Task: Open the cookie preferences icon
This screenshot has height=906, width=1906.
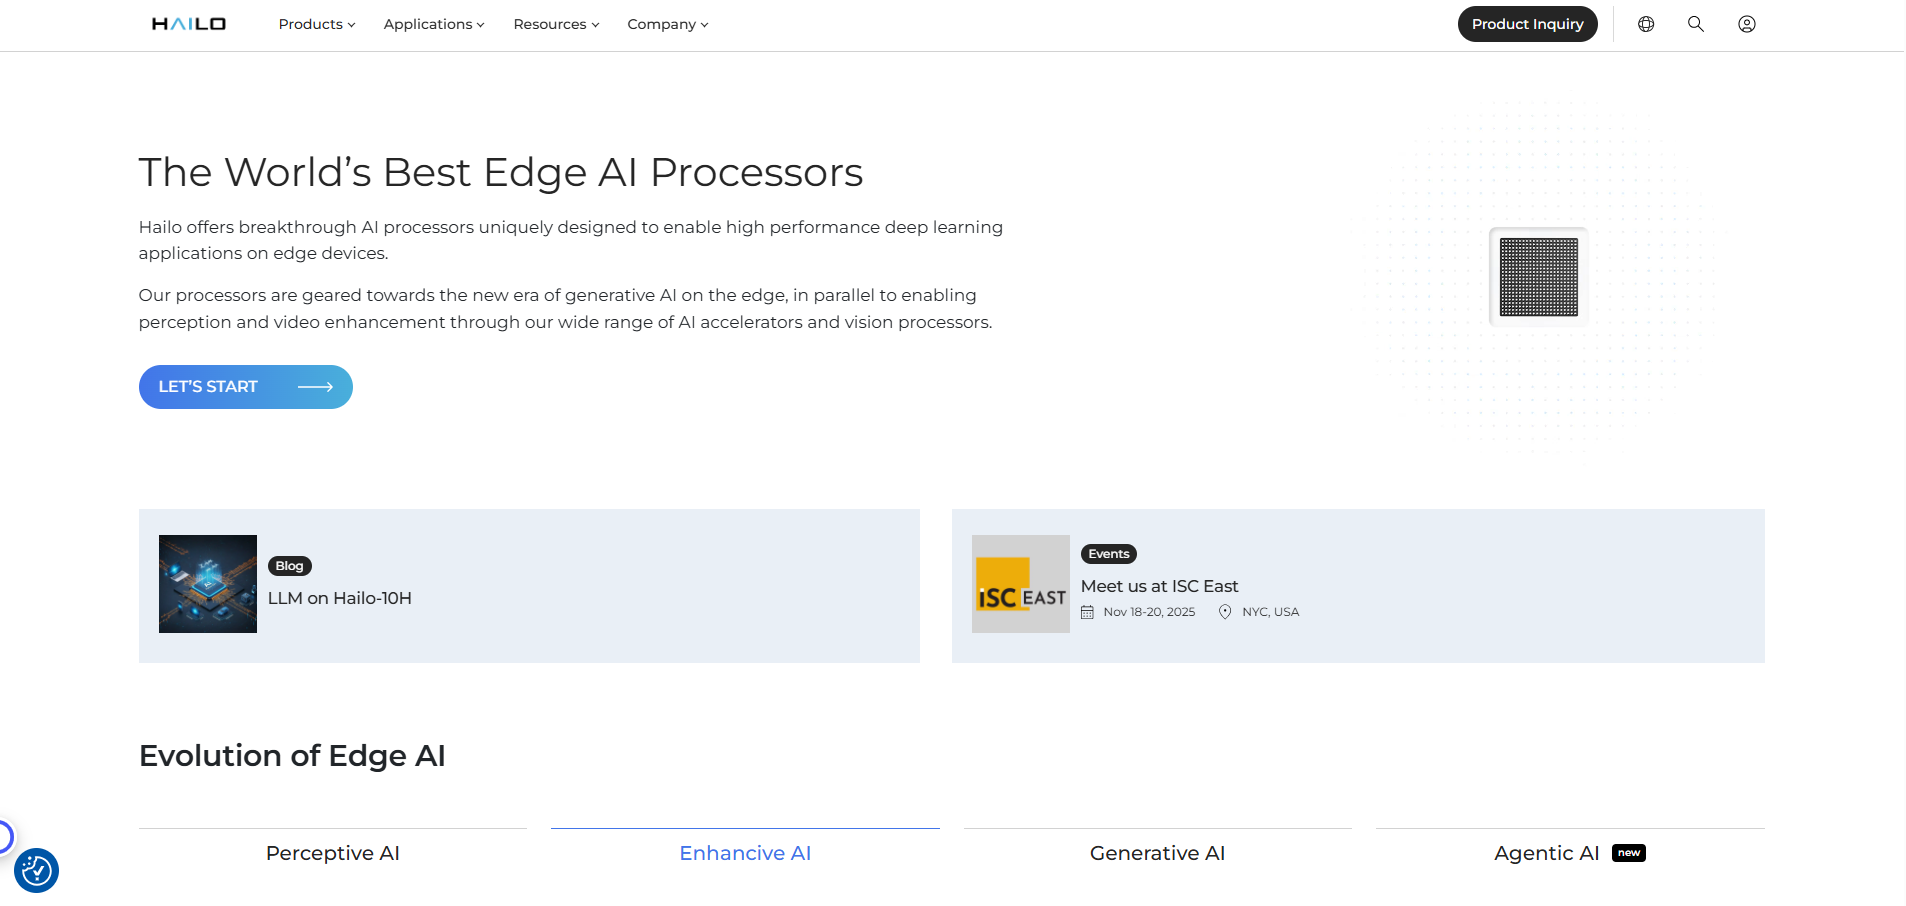Action: [x=37, y=870]
